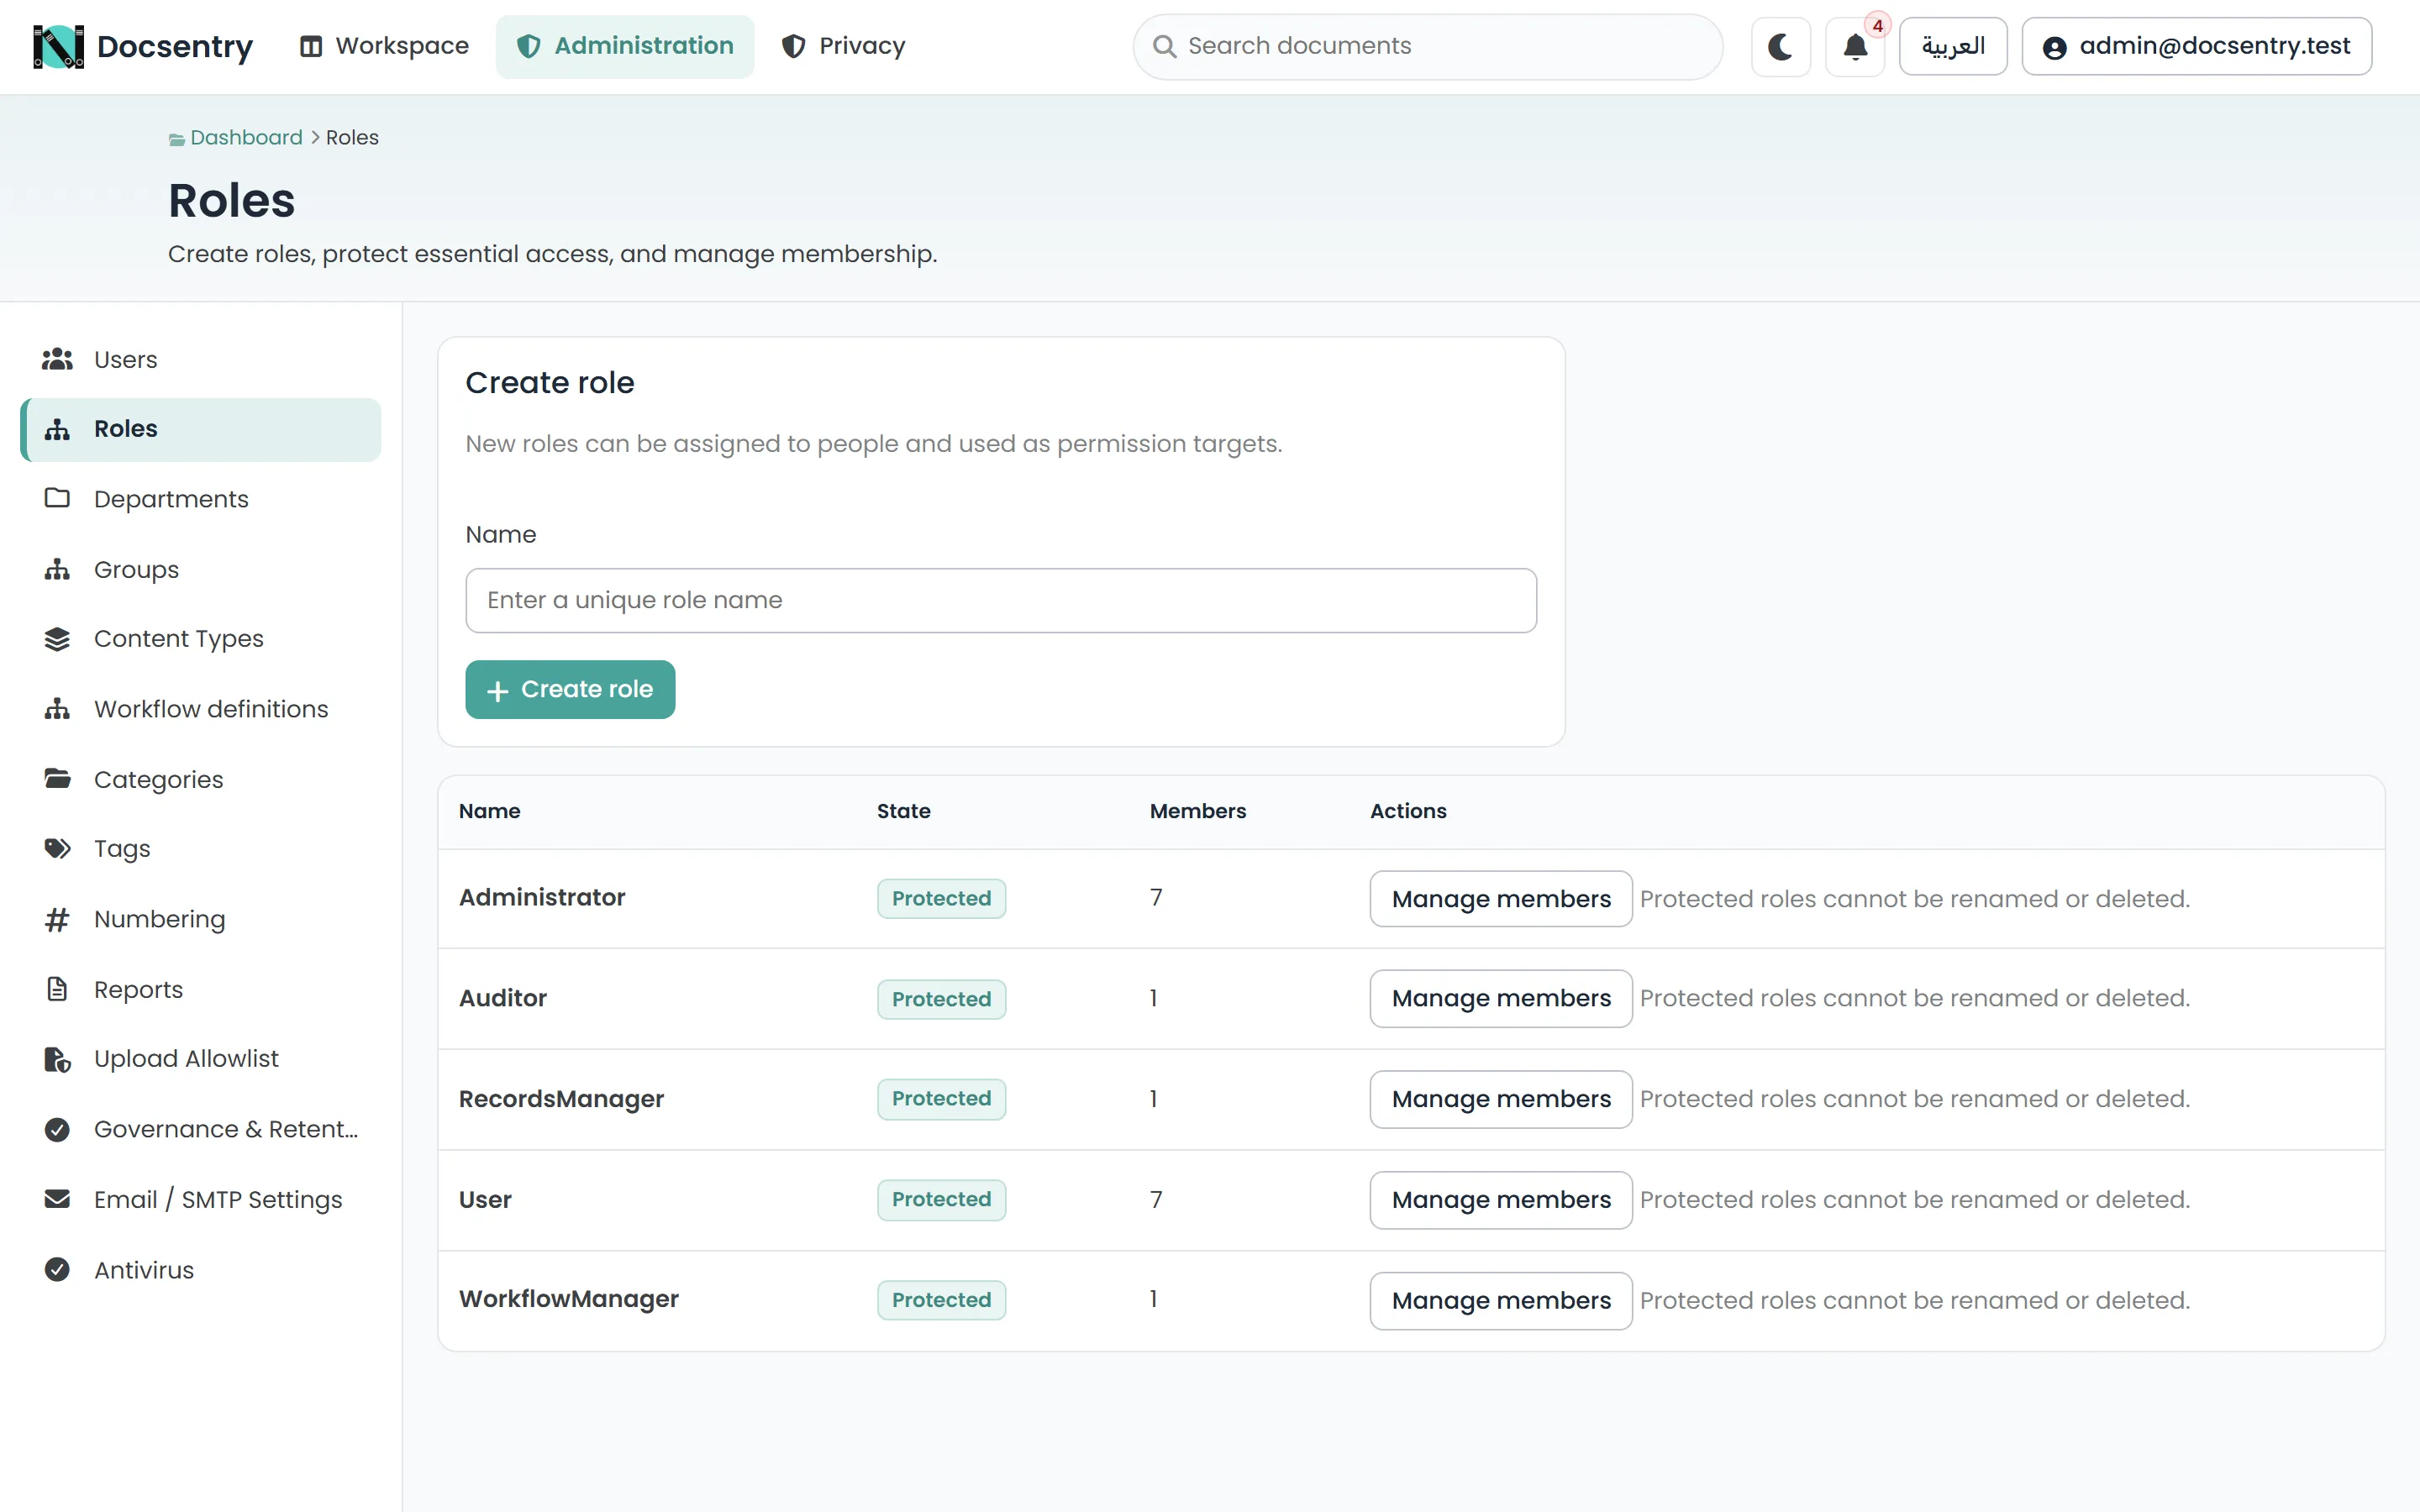Click Protected badge in User row
Screen dimensions: 2420x1512
click(x=941, y=1199)
